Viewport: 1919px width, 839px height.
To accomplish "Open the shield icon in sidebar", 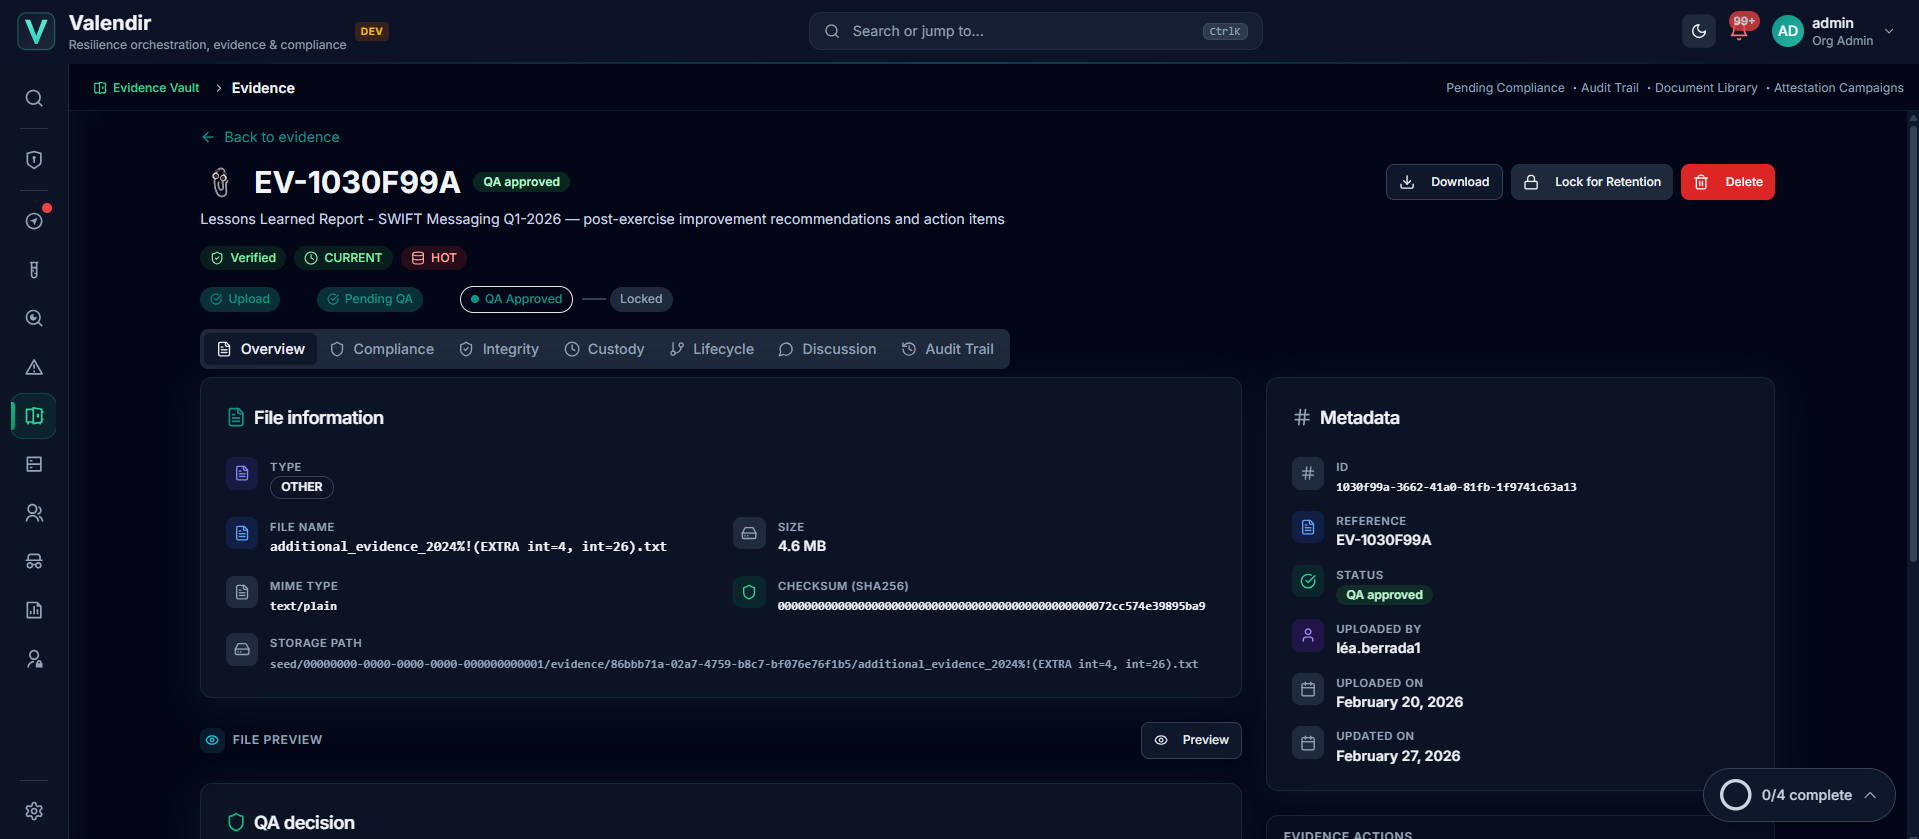I will 34,160.
